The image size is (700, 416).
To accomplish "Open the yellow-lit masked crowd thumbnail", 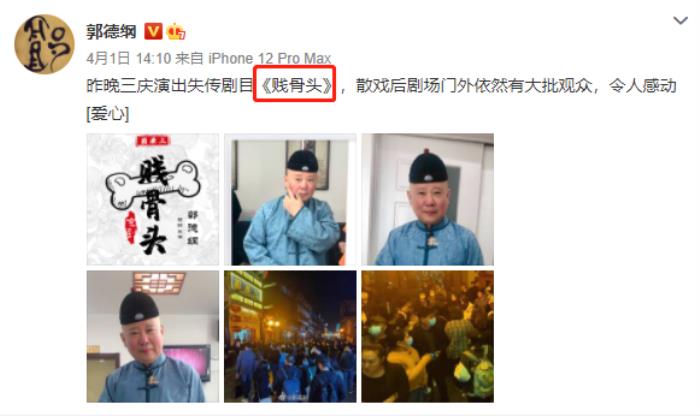I will [x=428, y=337].
